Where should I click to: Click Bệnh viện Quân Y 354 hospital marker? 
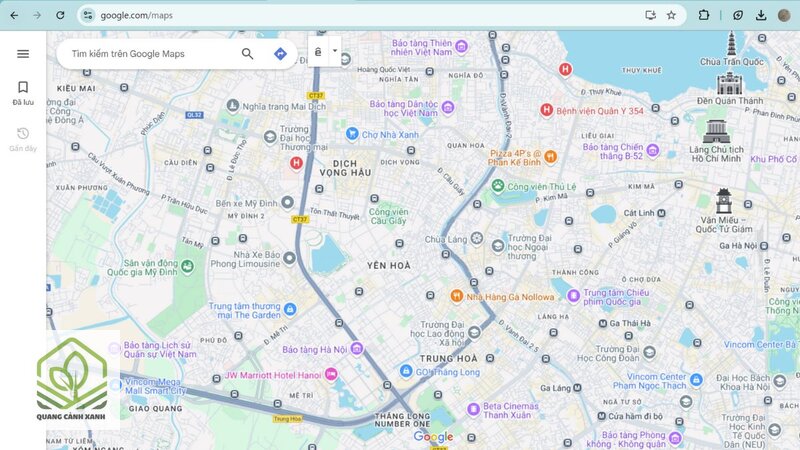[546, 110]
